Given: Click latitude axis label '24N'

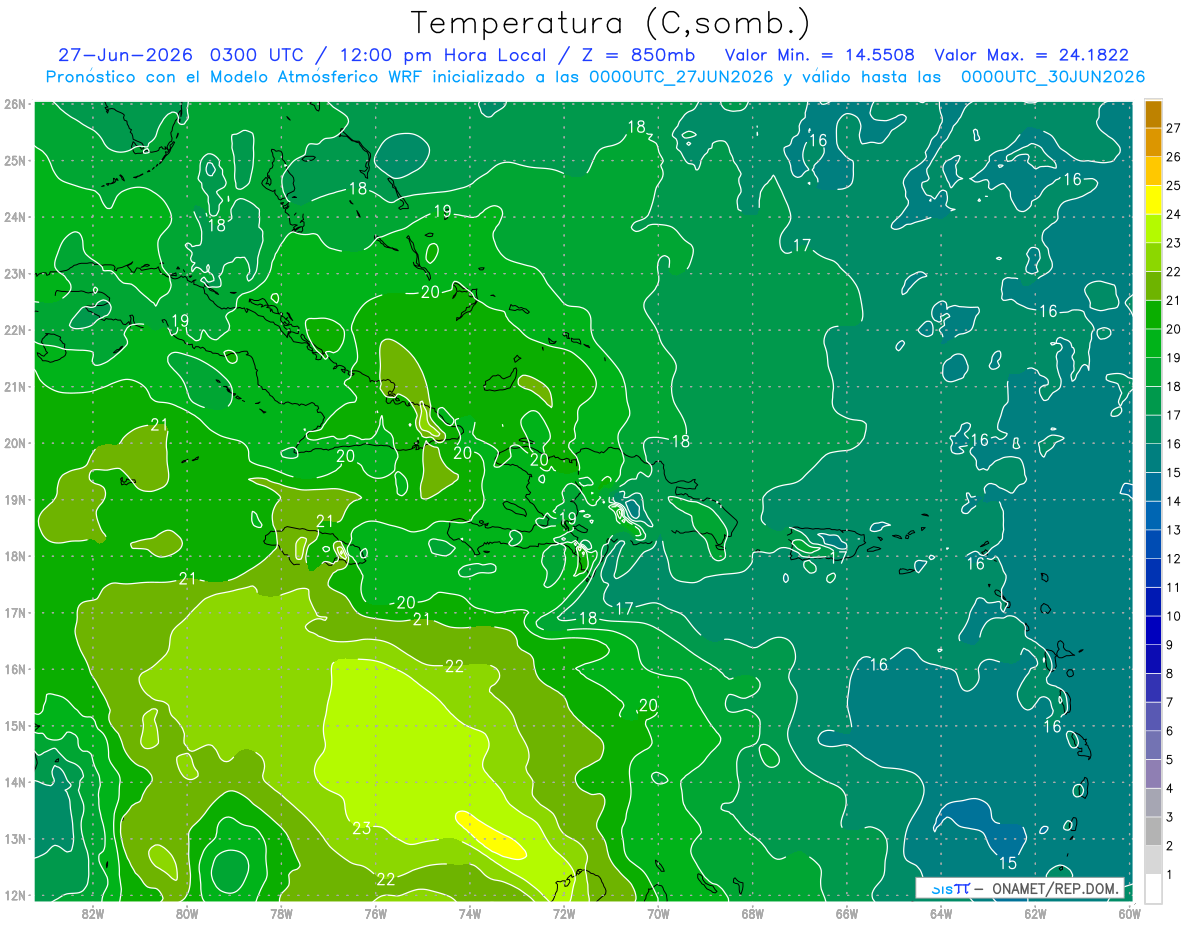Looking at the screenshot, I should (x=14, y=217).
